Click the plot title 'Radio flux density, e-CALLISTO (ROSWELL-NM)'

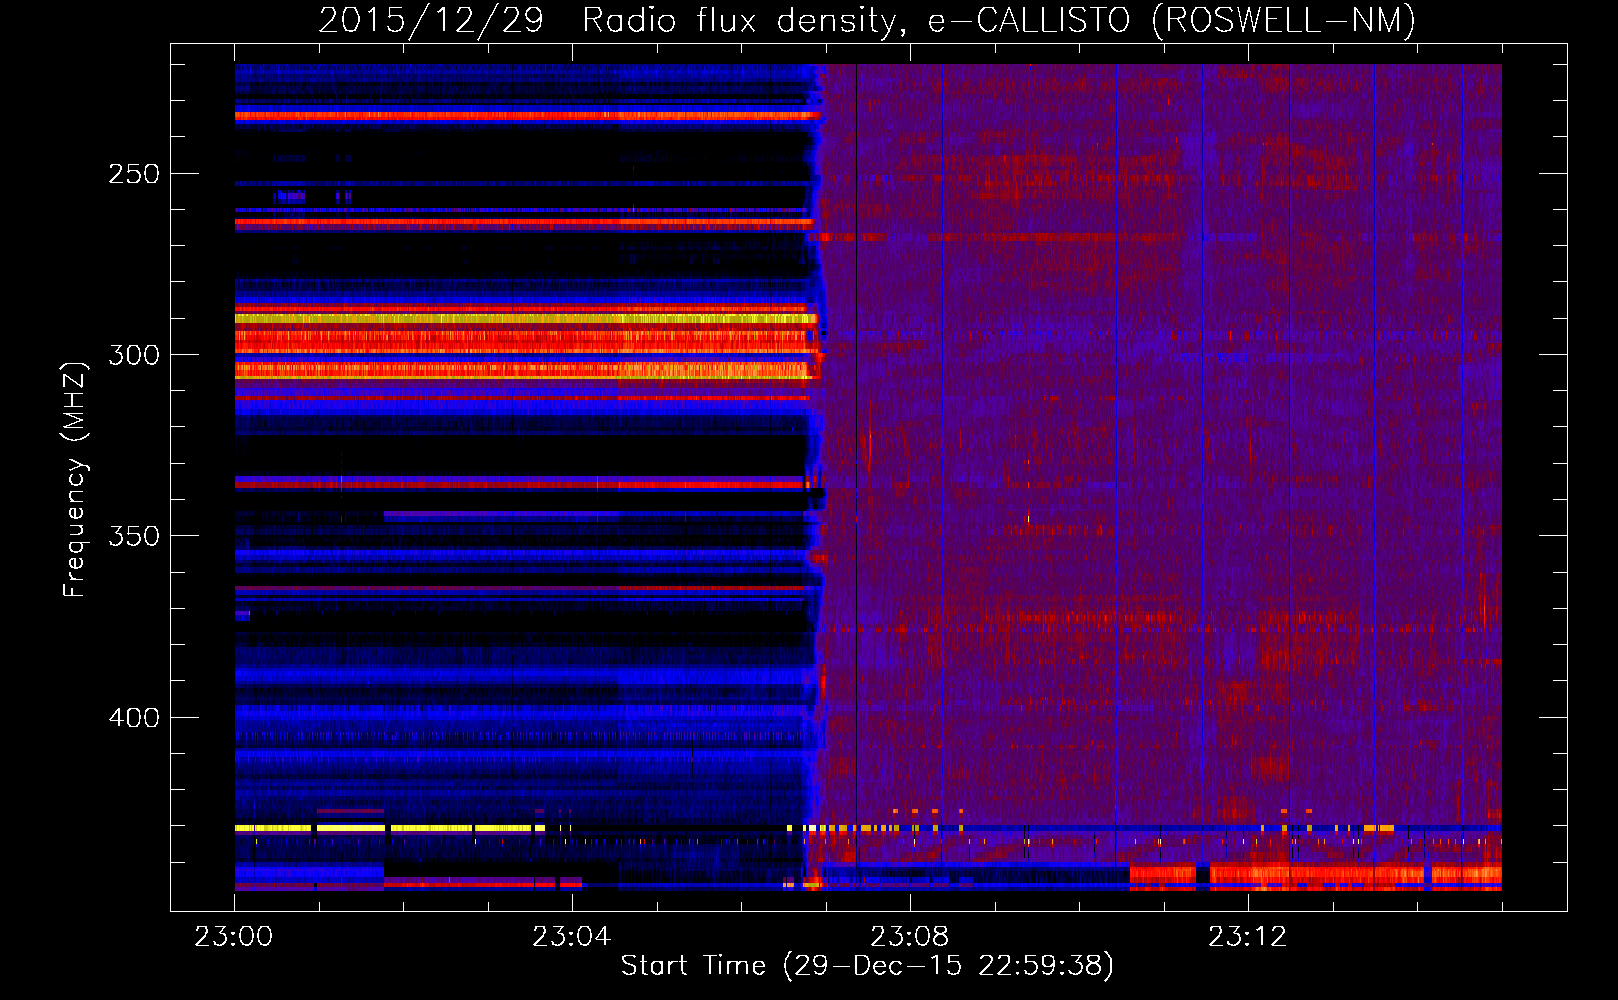pyautogui.click(x=999, y=20)
